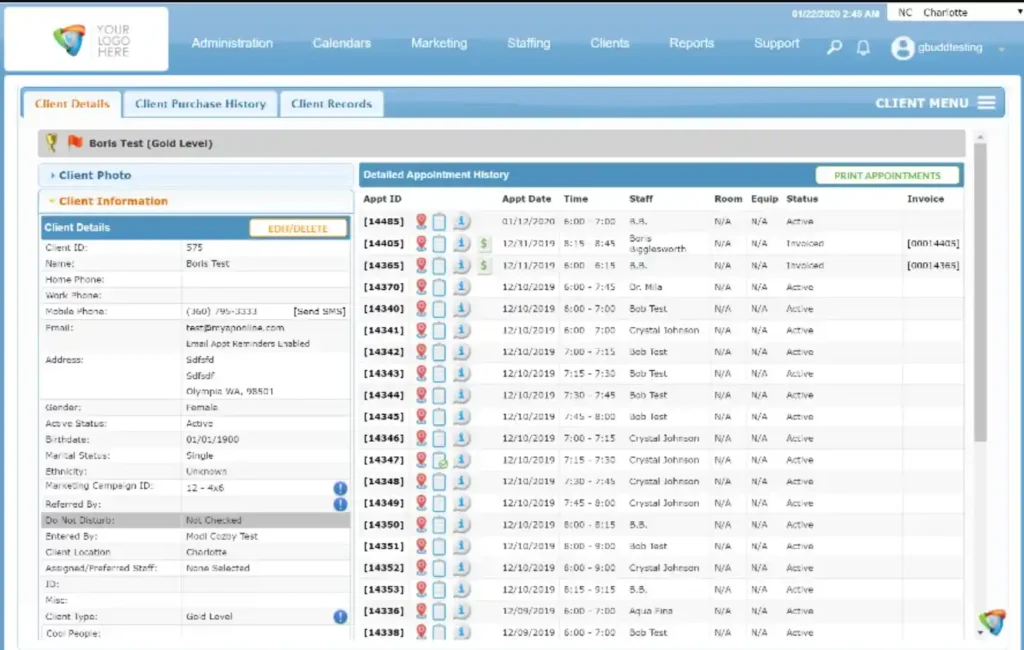
Task: Click the search magnifier icon in the top bar
Action: (834, 47)
